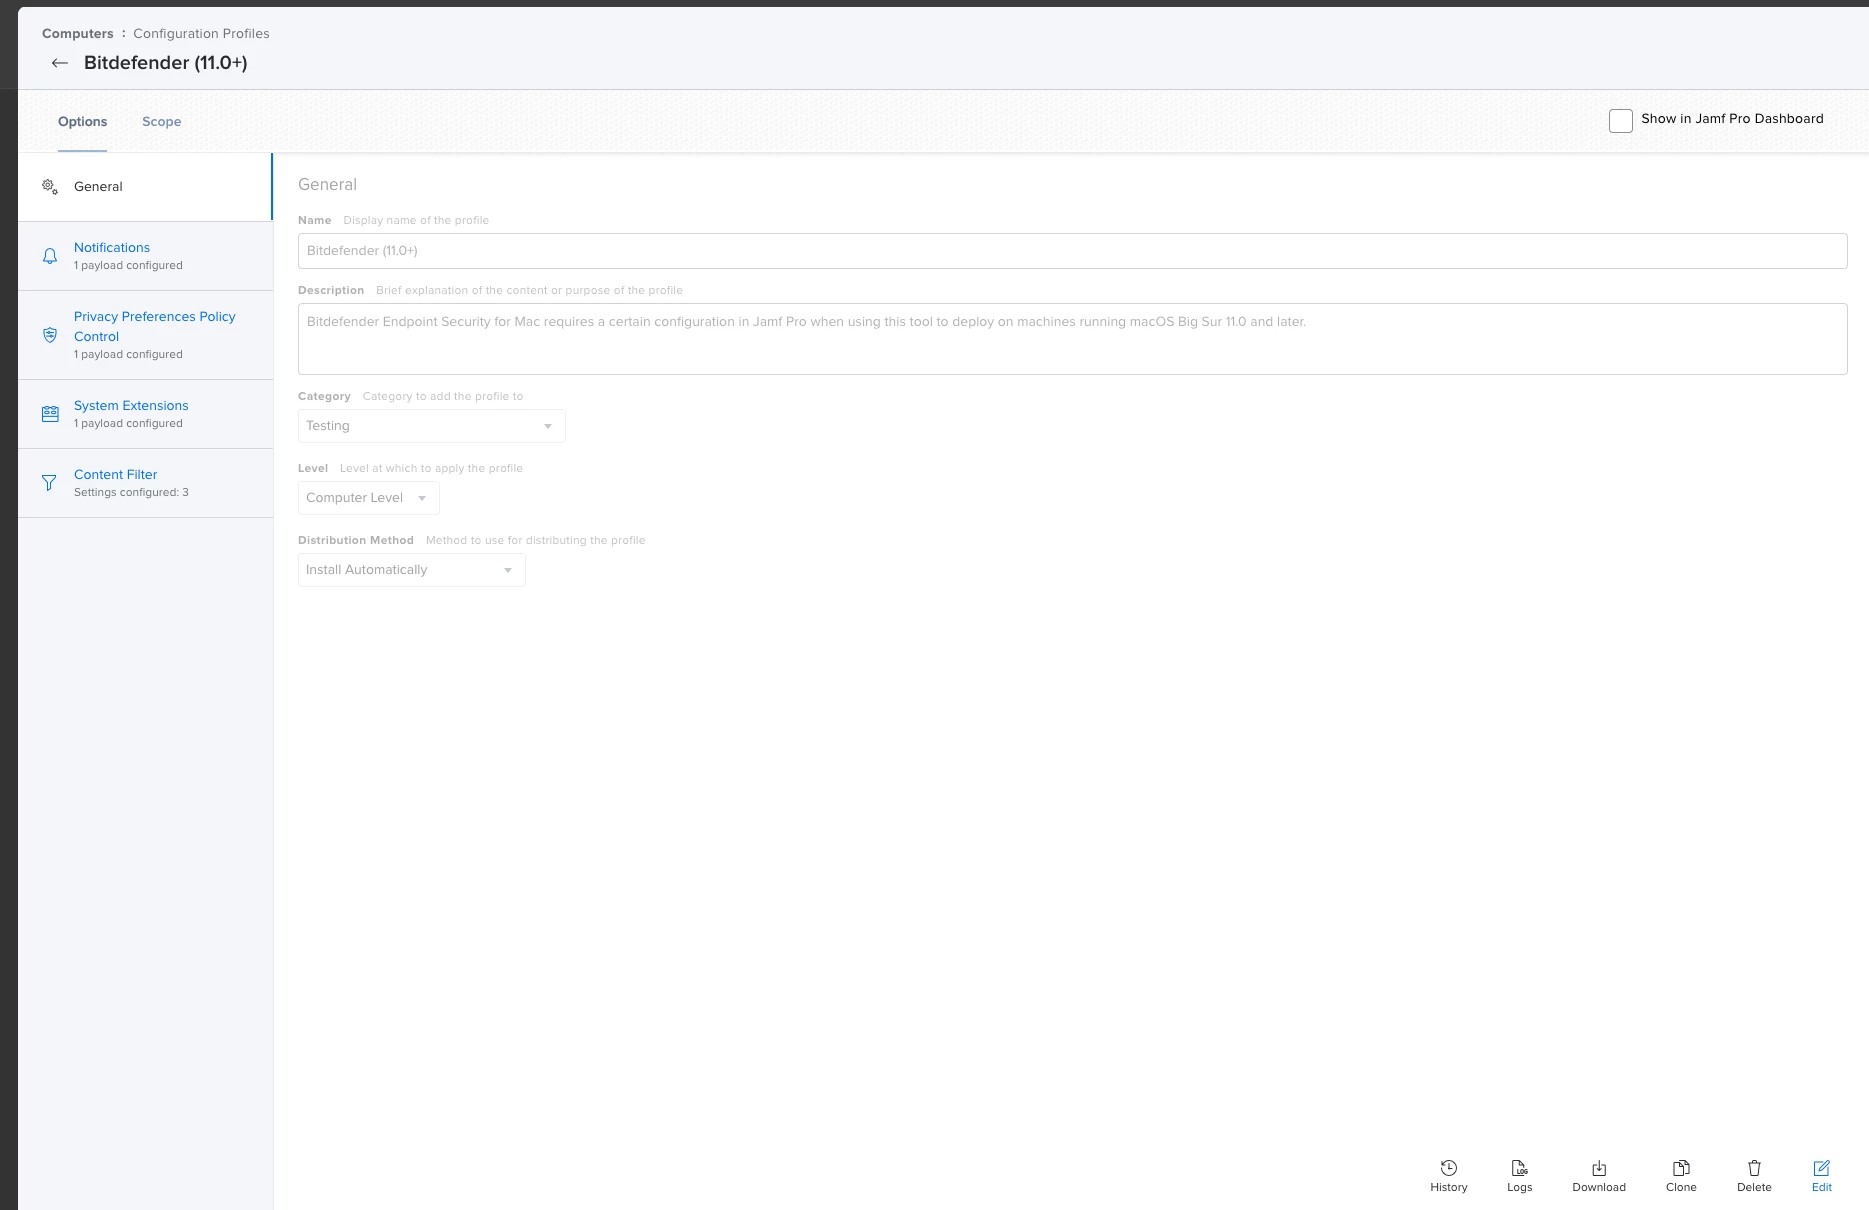Click the Clone icon
1869x1210 pixels.
[x=1681, y=1168]
